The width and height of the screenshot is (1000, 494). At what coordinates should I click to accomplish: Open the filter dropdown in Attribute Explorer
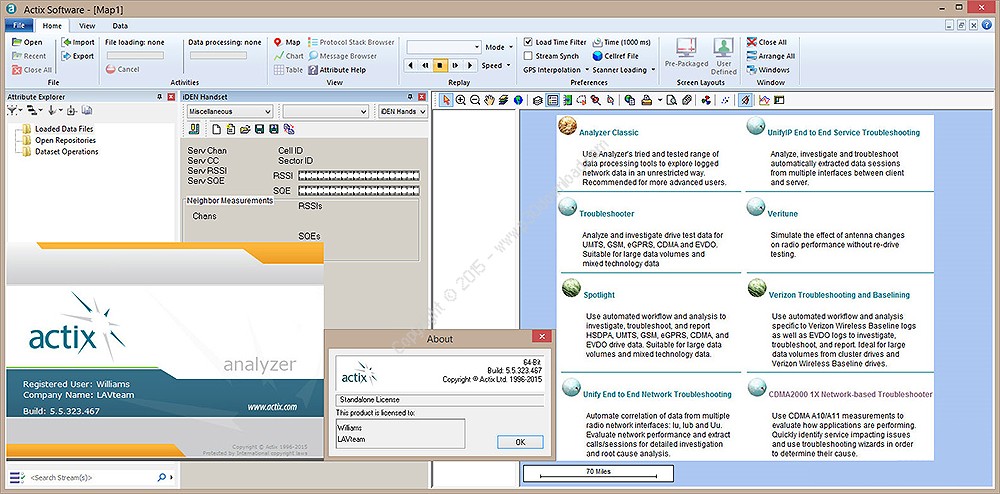15,111
